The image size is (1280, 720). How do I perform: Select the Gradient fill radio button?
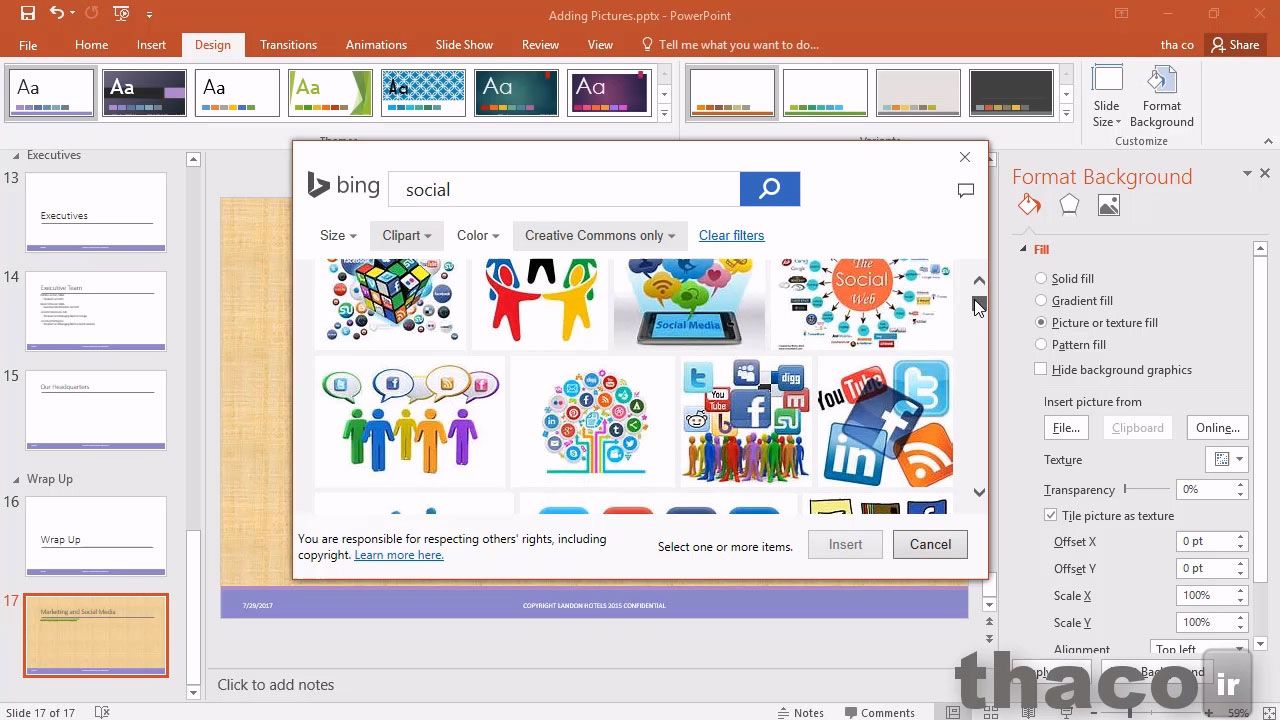[x=1041, y=300]
